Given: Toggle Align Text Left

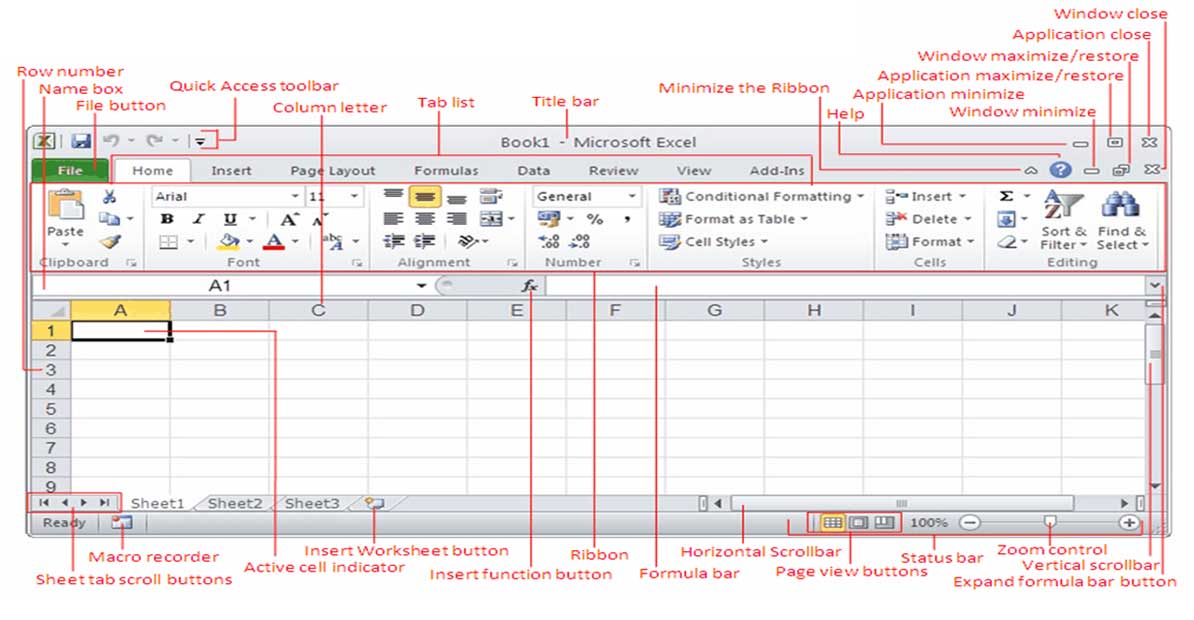Looking at the screenshot, I should pos(393,219).
